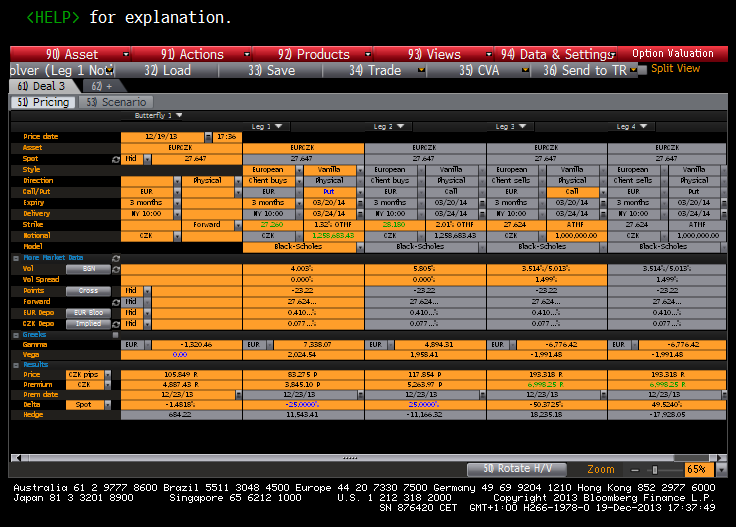The width and height of the screenshot is (736, 527).
Task: Open the 91) Actions menu
Action: [x=192, y=54]
